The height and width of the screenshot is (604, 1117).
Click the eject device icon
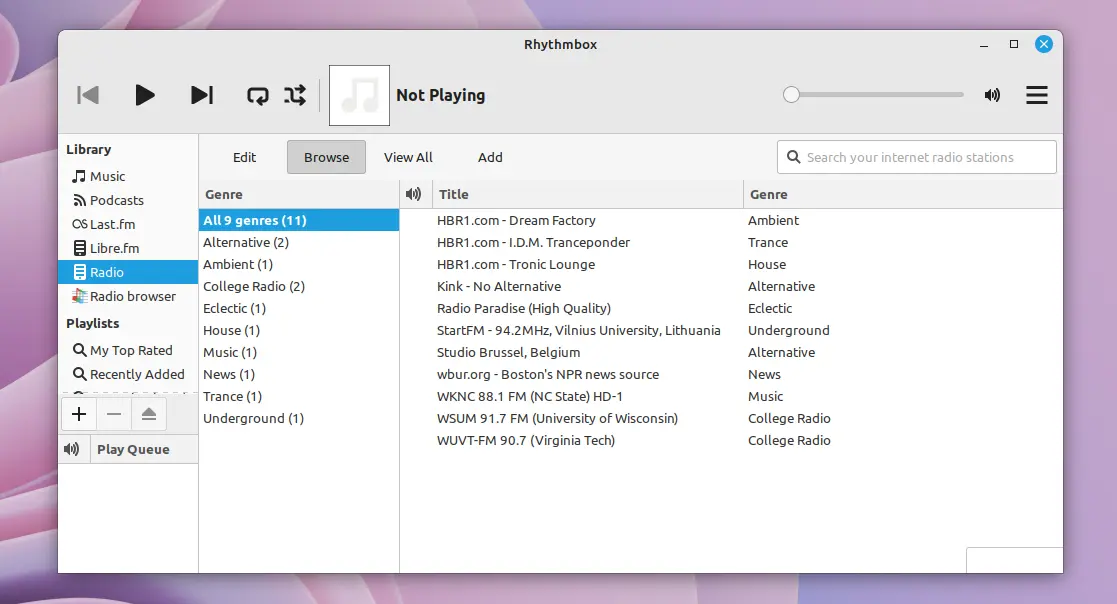(148, 414)
